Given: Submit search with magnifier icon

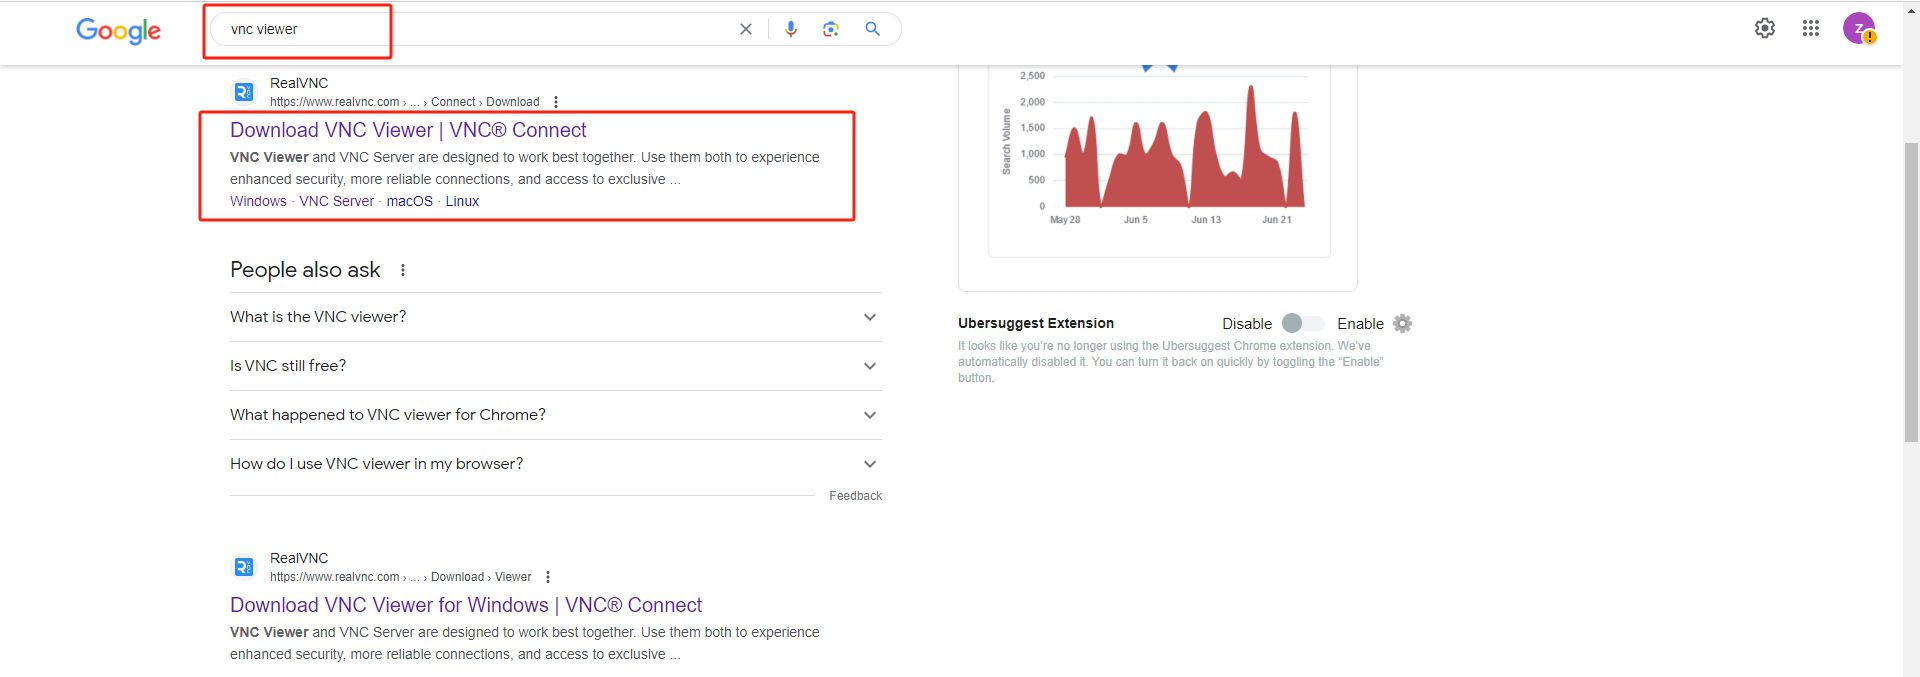Looking at the screenshot, I should pos(872,29).
